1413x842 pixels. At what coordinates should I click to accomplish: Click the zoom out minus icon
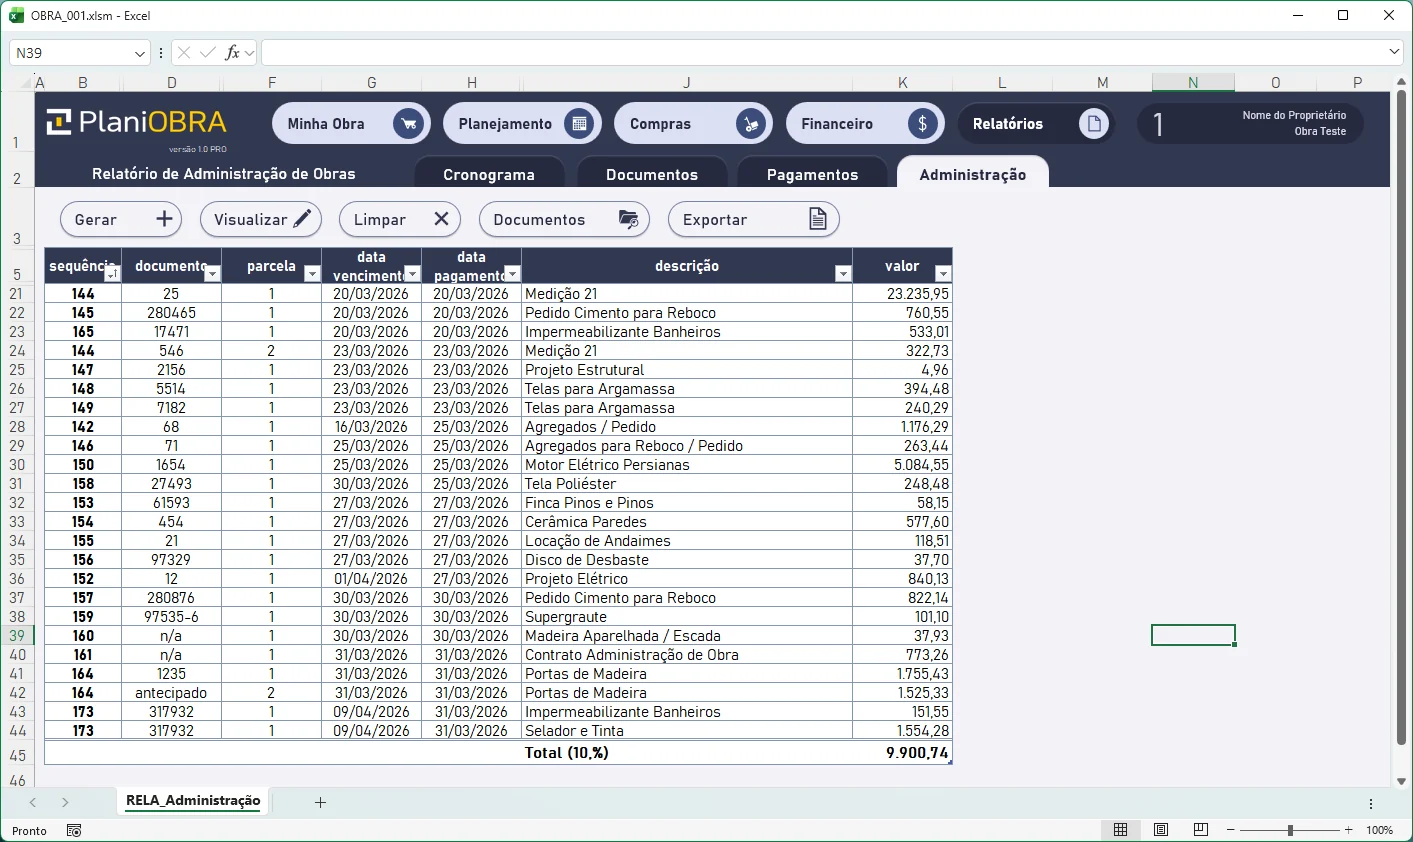click(x=1231, y=830)
